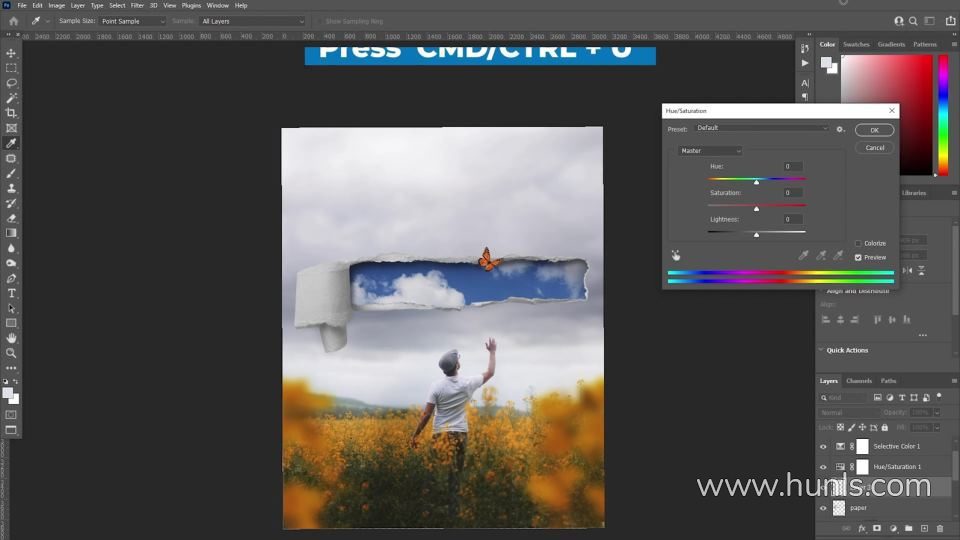The height and width of the screenshot is (540, 960).
Task: Toggle filter for type layers
Action: click(902, 397)
